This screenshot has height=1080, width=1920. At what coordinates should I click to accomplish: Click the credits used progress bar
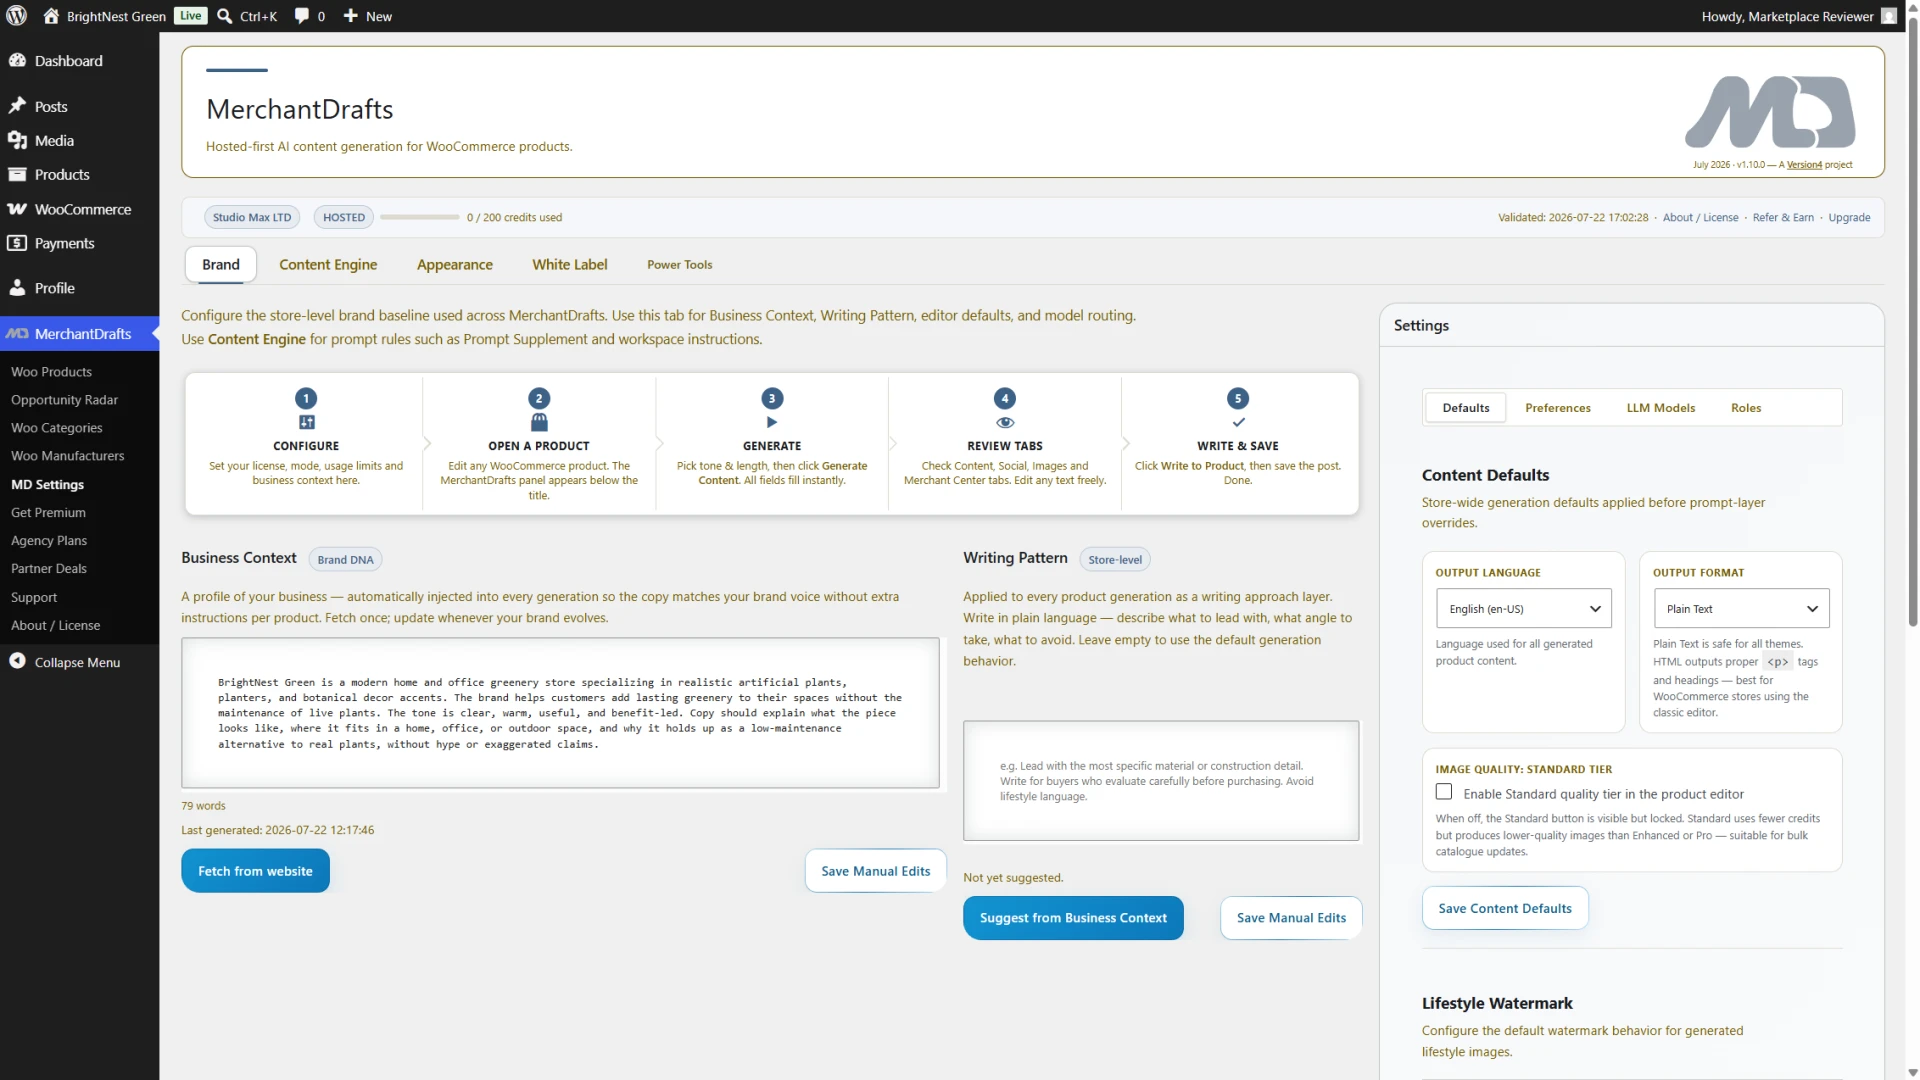[419, 217]
